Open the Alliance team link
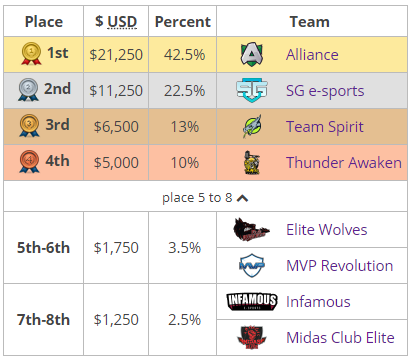412x360 pixels. click(x=312, y=54)
